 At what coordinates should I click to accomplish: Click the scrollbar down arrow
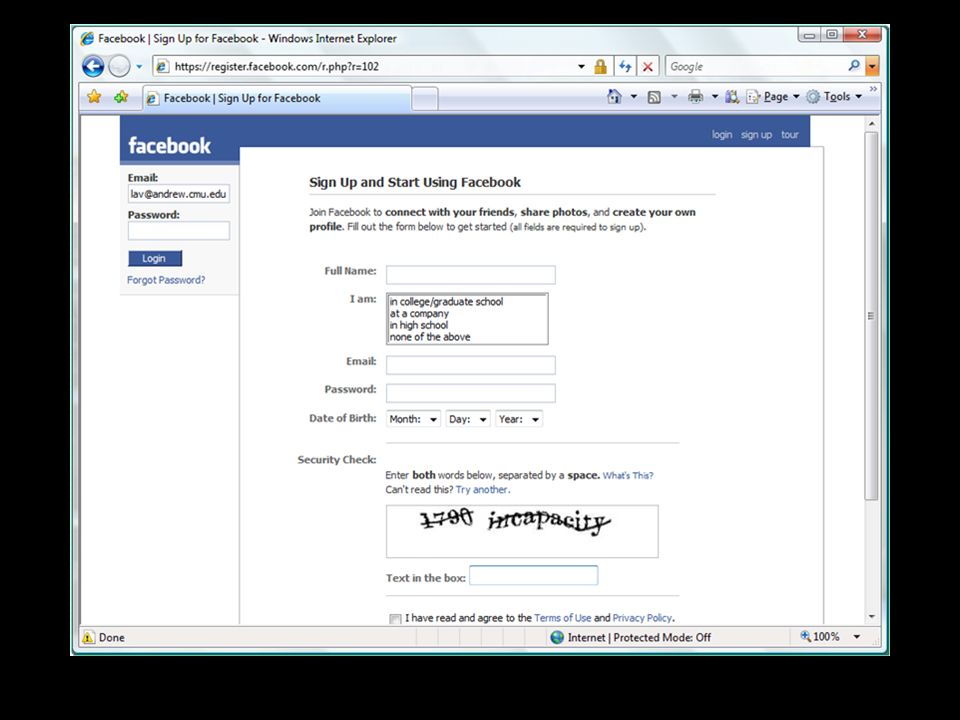[x=871, y=617]
